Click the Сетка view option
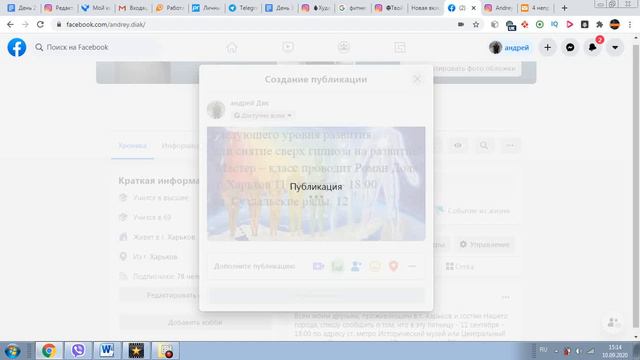The image size is (640, 360). 460,267
